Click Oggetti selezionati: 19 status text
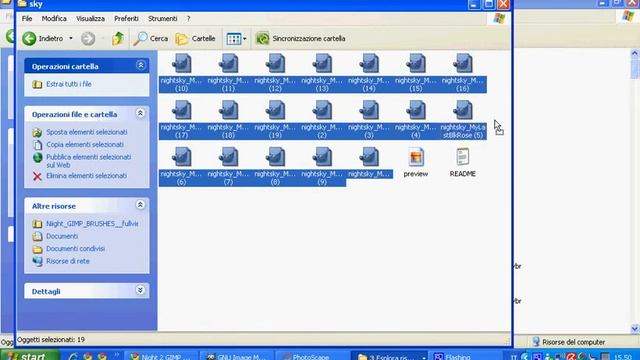 point(51,340)
